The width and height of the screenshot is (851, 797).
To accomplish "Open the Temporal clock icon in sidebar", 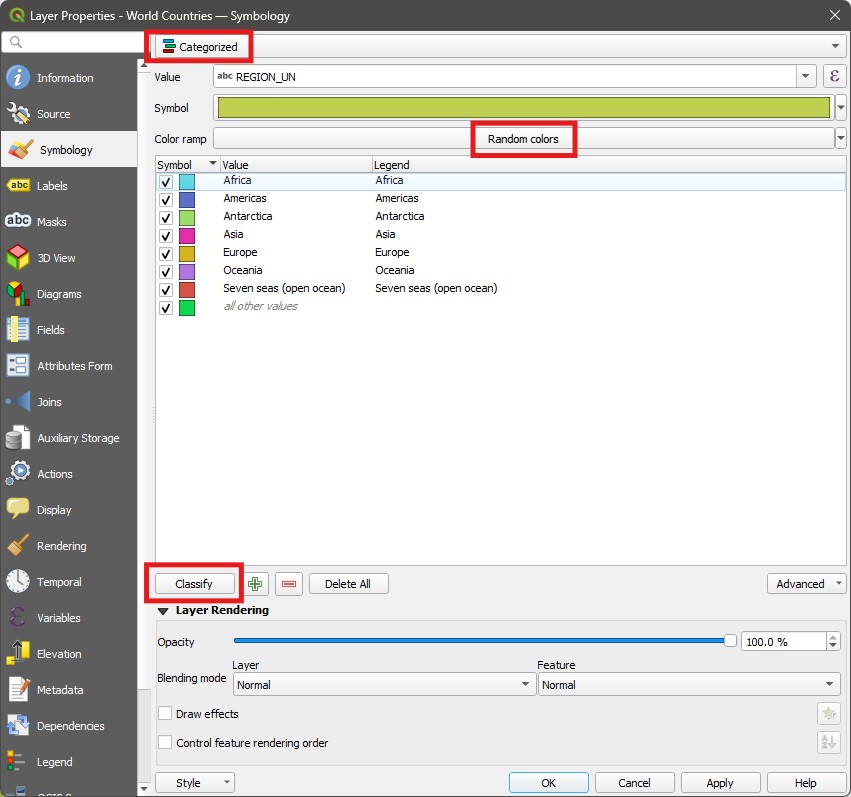I will point(18,582).
